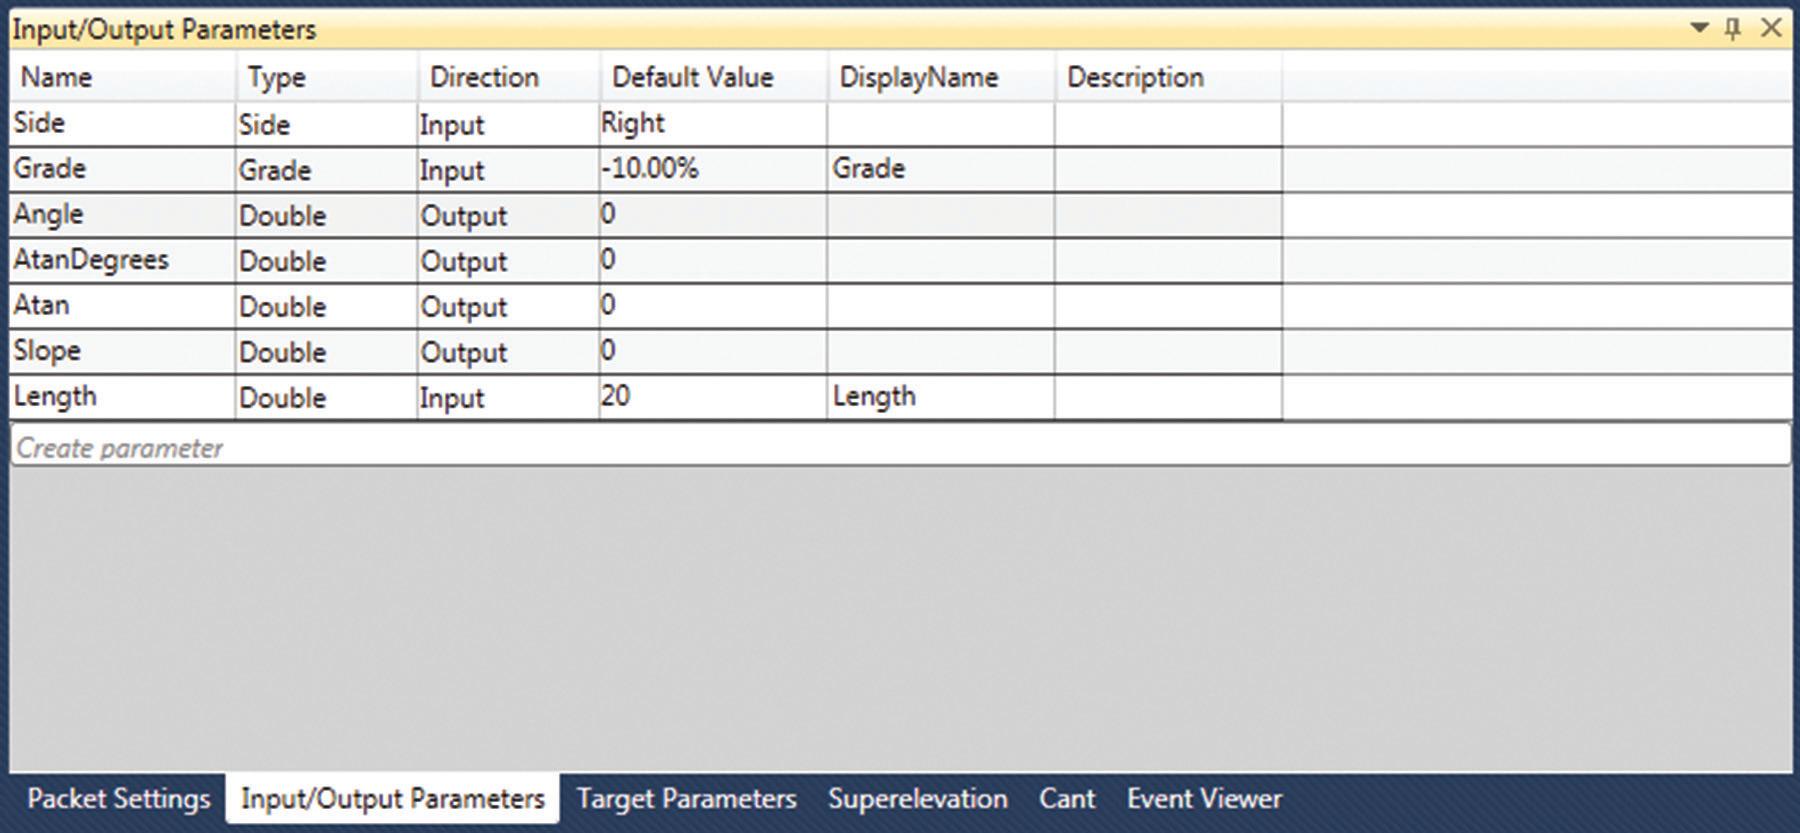Click the -10.00% default value of Grade
1800x833 pixels.
click(713, 168)
